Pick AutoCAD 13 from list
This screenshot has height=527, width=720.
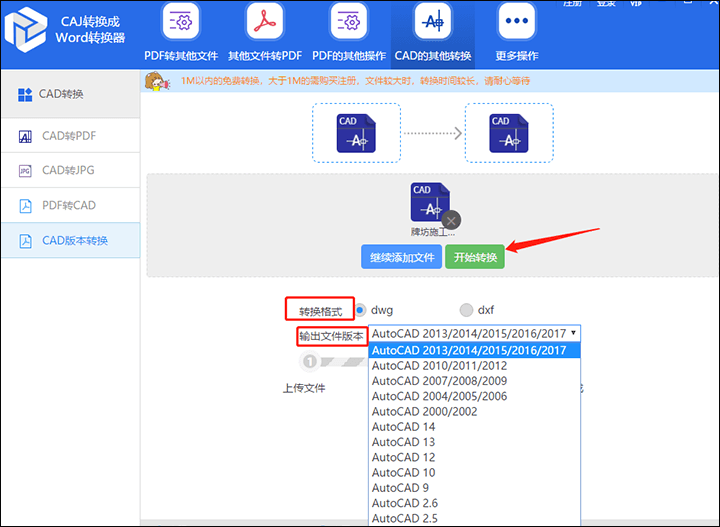pos(474,442)
